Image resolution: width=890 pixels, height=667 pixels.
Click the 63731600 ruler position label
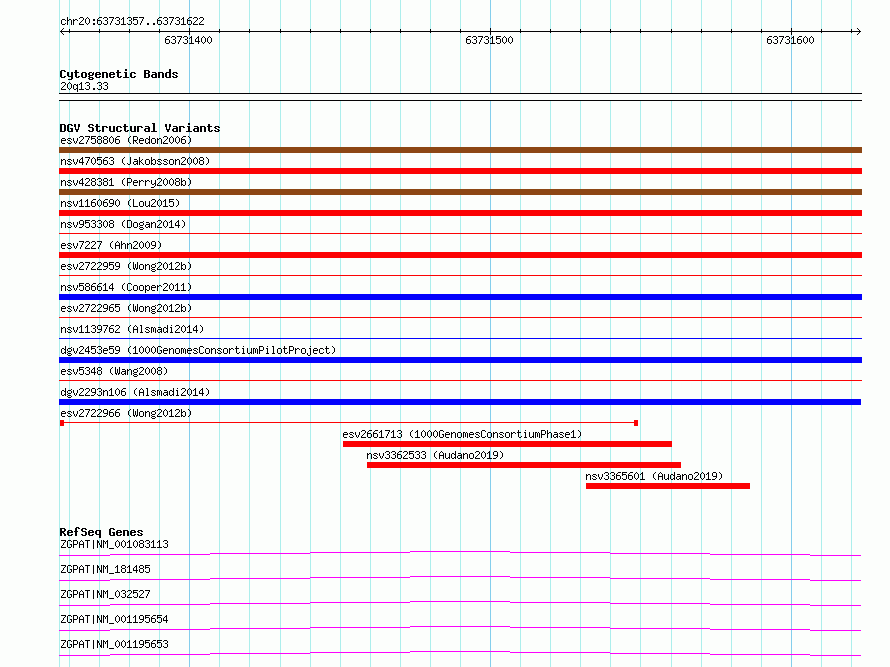(x=790, y=40)
